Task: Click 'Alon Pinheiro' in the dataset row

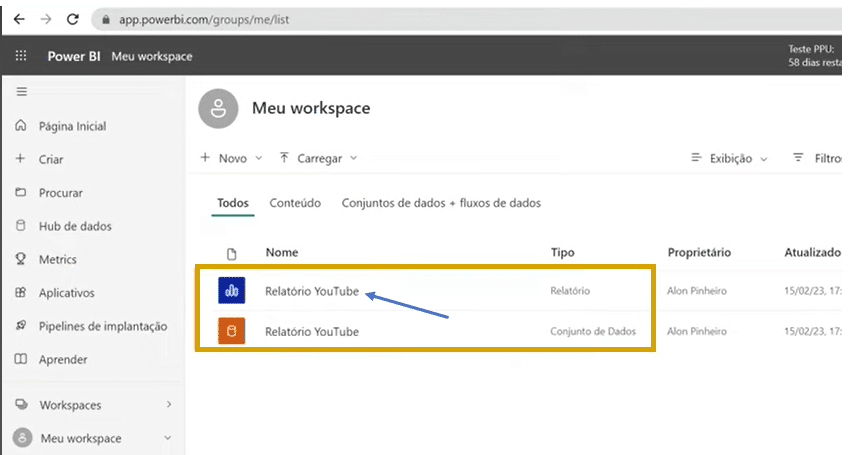Action: 697,331
